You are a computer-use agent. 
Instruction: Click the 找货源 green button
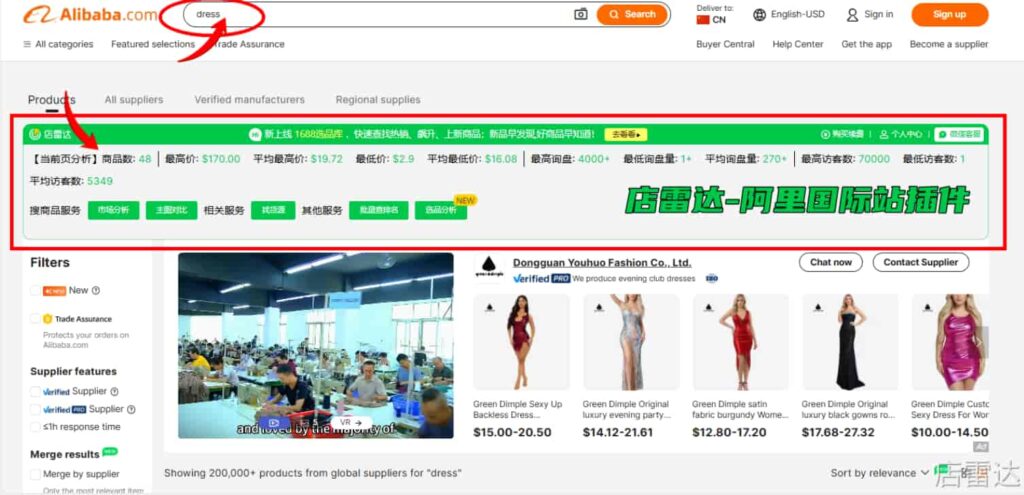(273, 210)
